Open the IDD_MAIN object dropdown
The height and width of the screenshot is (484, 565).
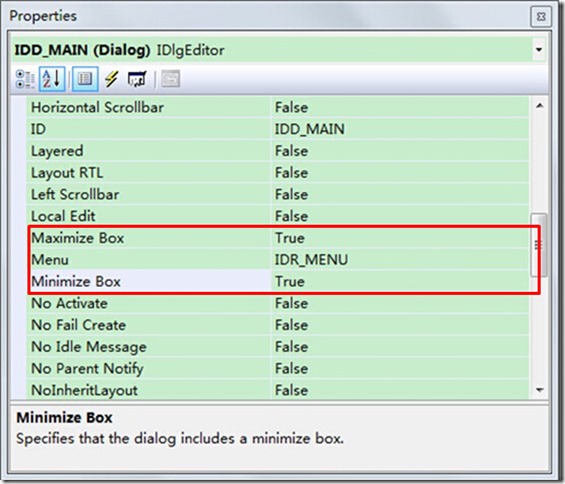pos(539,50)
